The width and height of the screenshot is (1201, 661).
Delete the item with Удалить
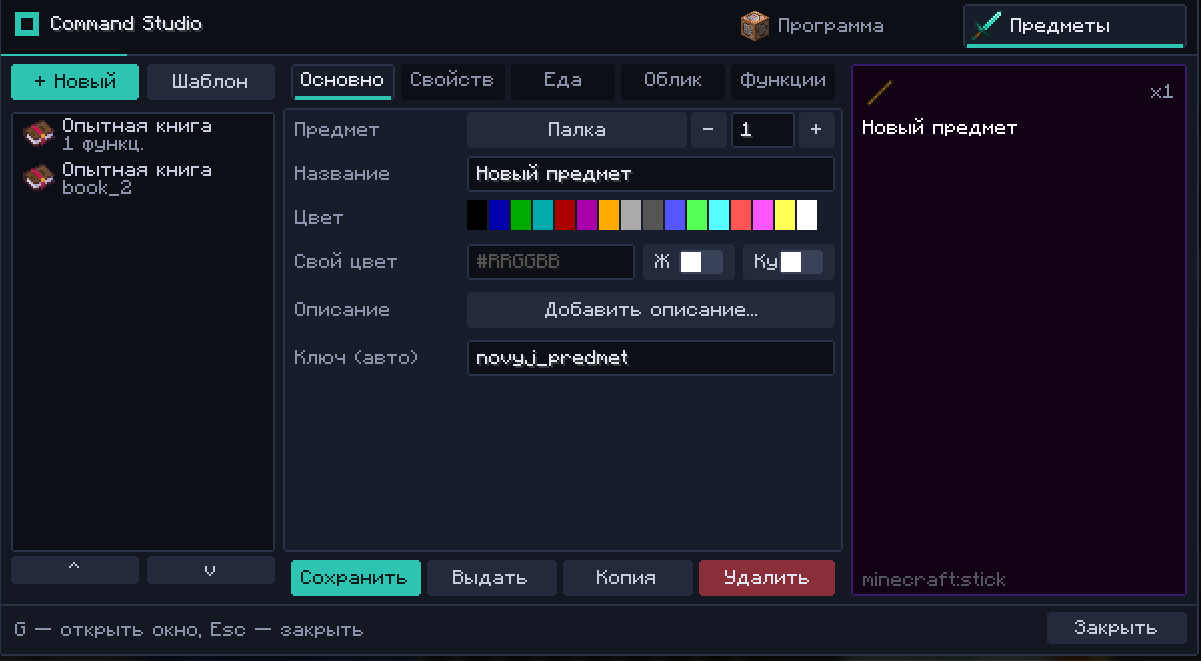pos(767,578)
